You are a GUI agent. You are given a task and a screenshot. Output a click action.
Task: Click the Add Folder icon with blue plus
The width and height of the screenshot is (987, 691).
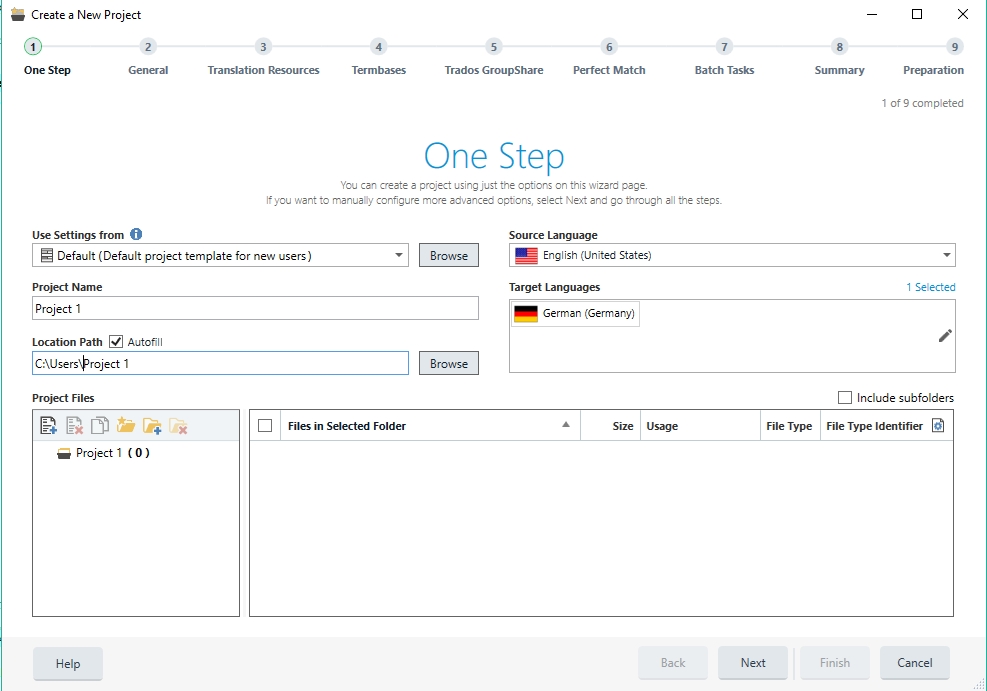(152, 426)
